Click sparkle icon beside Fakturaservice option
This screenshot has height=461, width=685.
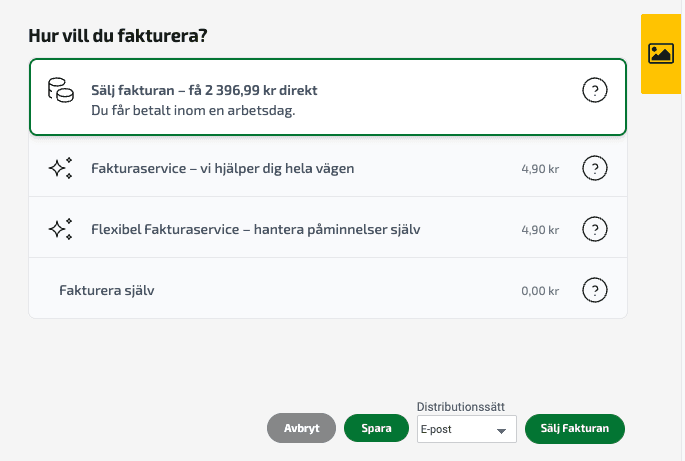tap(61, 168)
